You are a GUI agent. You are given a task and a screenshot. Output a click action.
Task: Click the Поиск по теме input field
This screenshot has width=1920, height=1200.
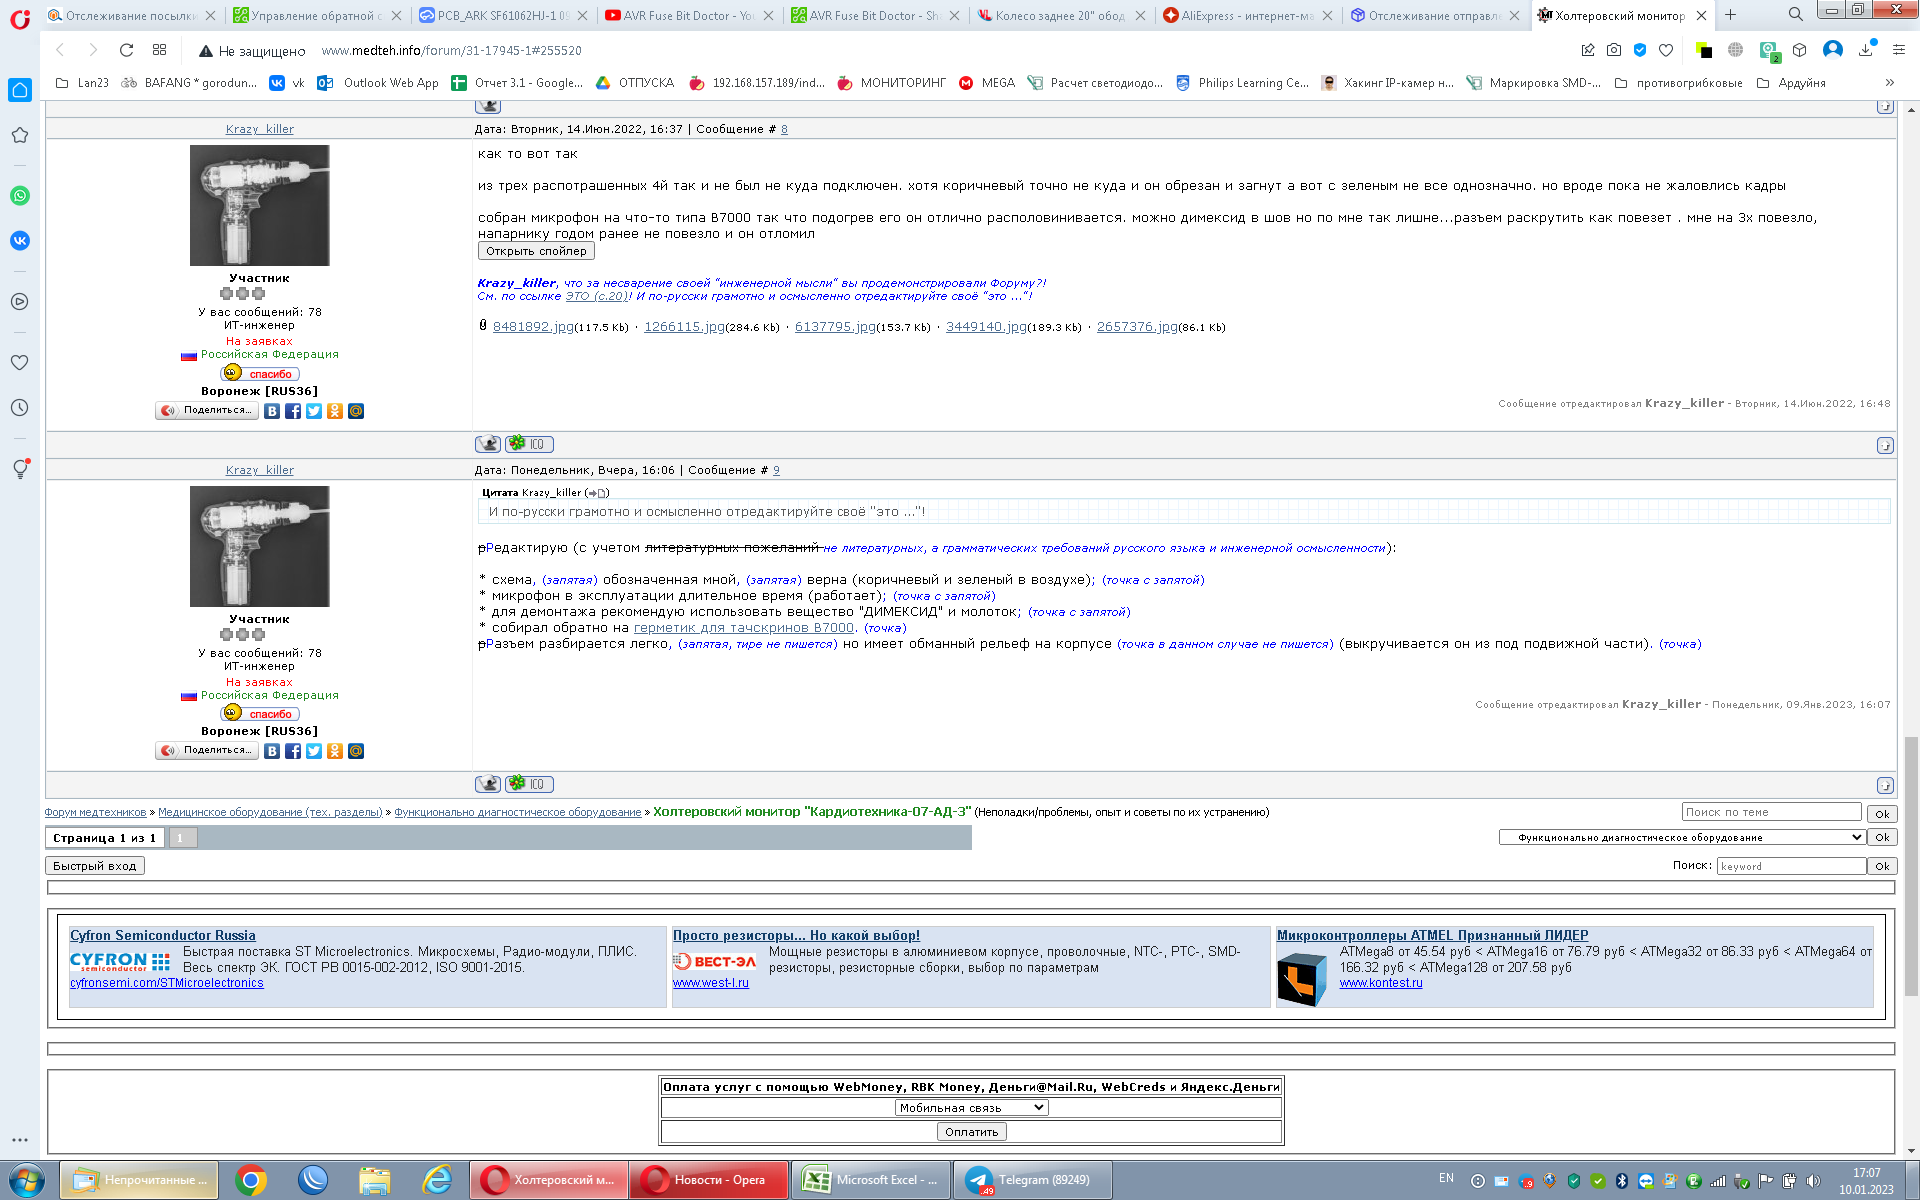tap(1770, 812)
